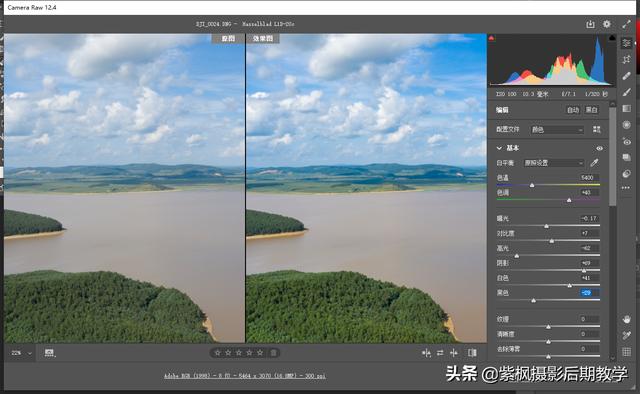Select the Crop and Rotate tool
This screenshot has height=394, width=640.
[626, 60]
